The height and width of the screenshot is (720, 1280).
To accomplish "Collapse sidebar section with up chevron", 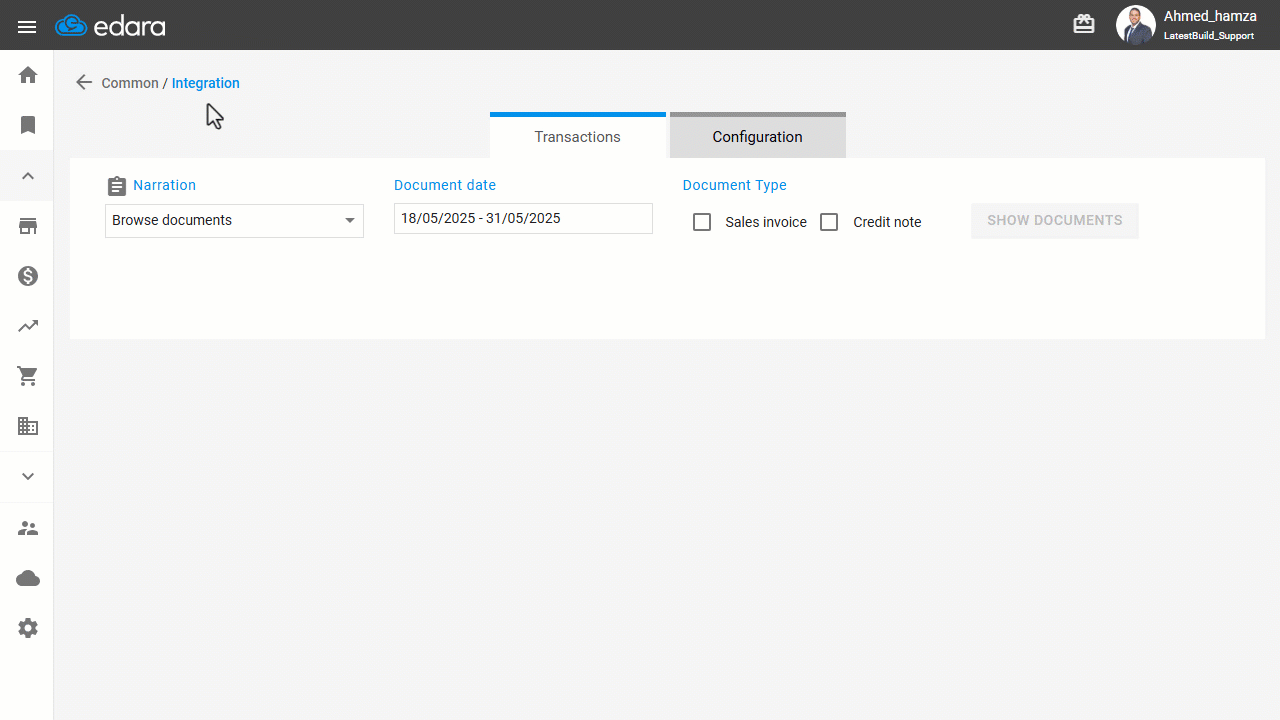I will (28, 176).
